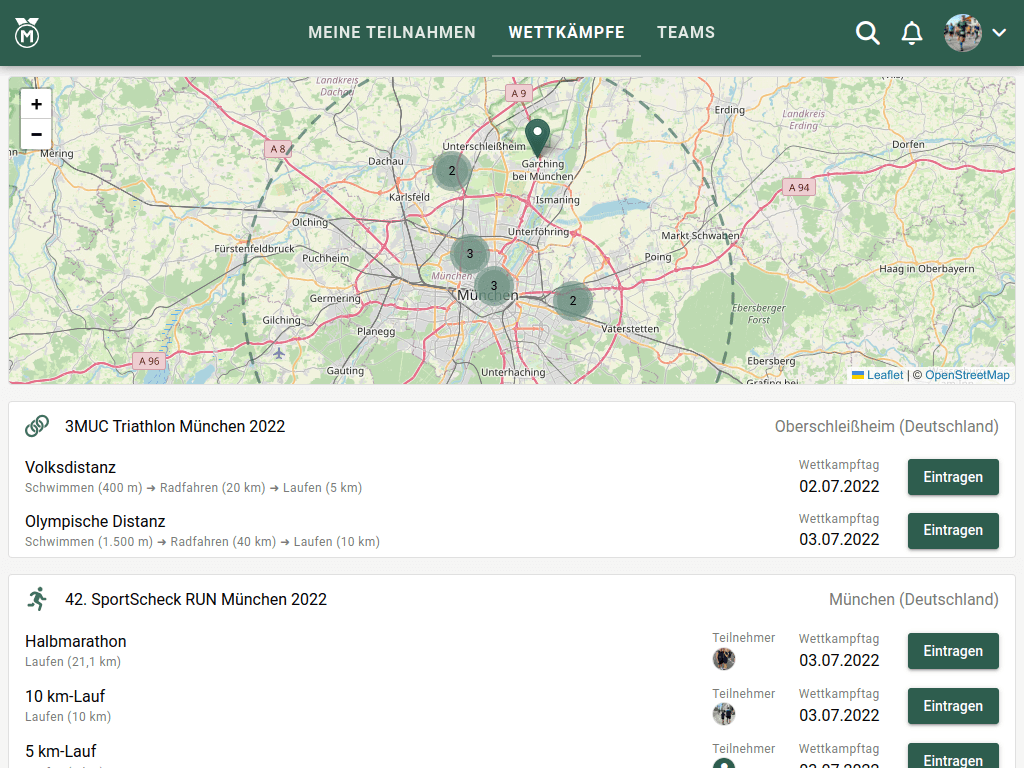Select the "10 km-Lauf" competition name

pos(65,696)
